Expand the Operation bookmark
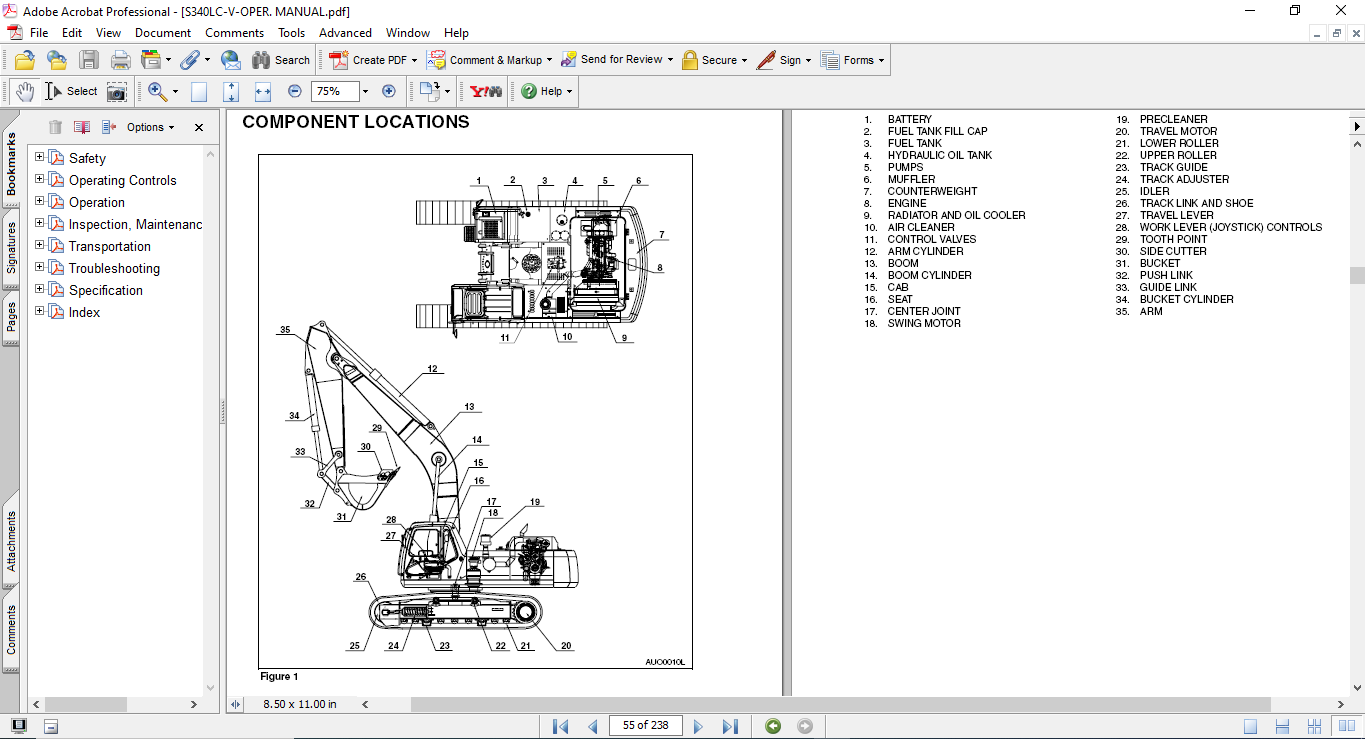 point(40,201)
